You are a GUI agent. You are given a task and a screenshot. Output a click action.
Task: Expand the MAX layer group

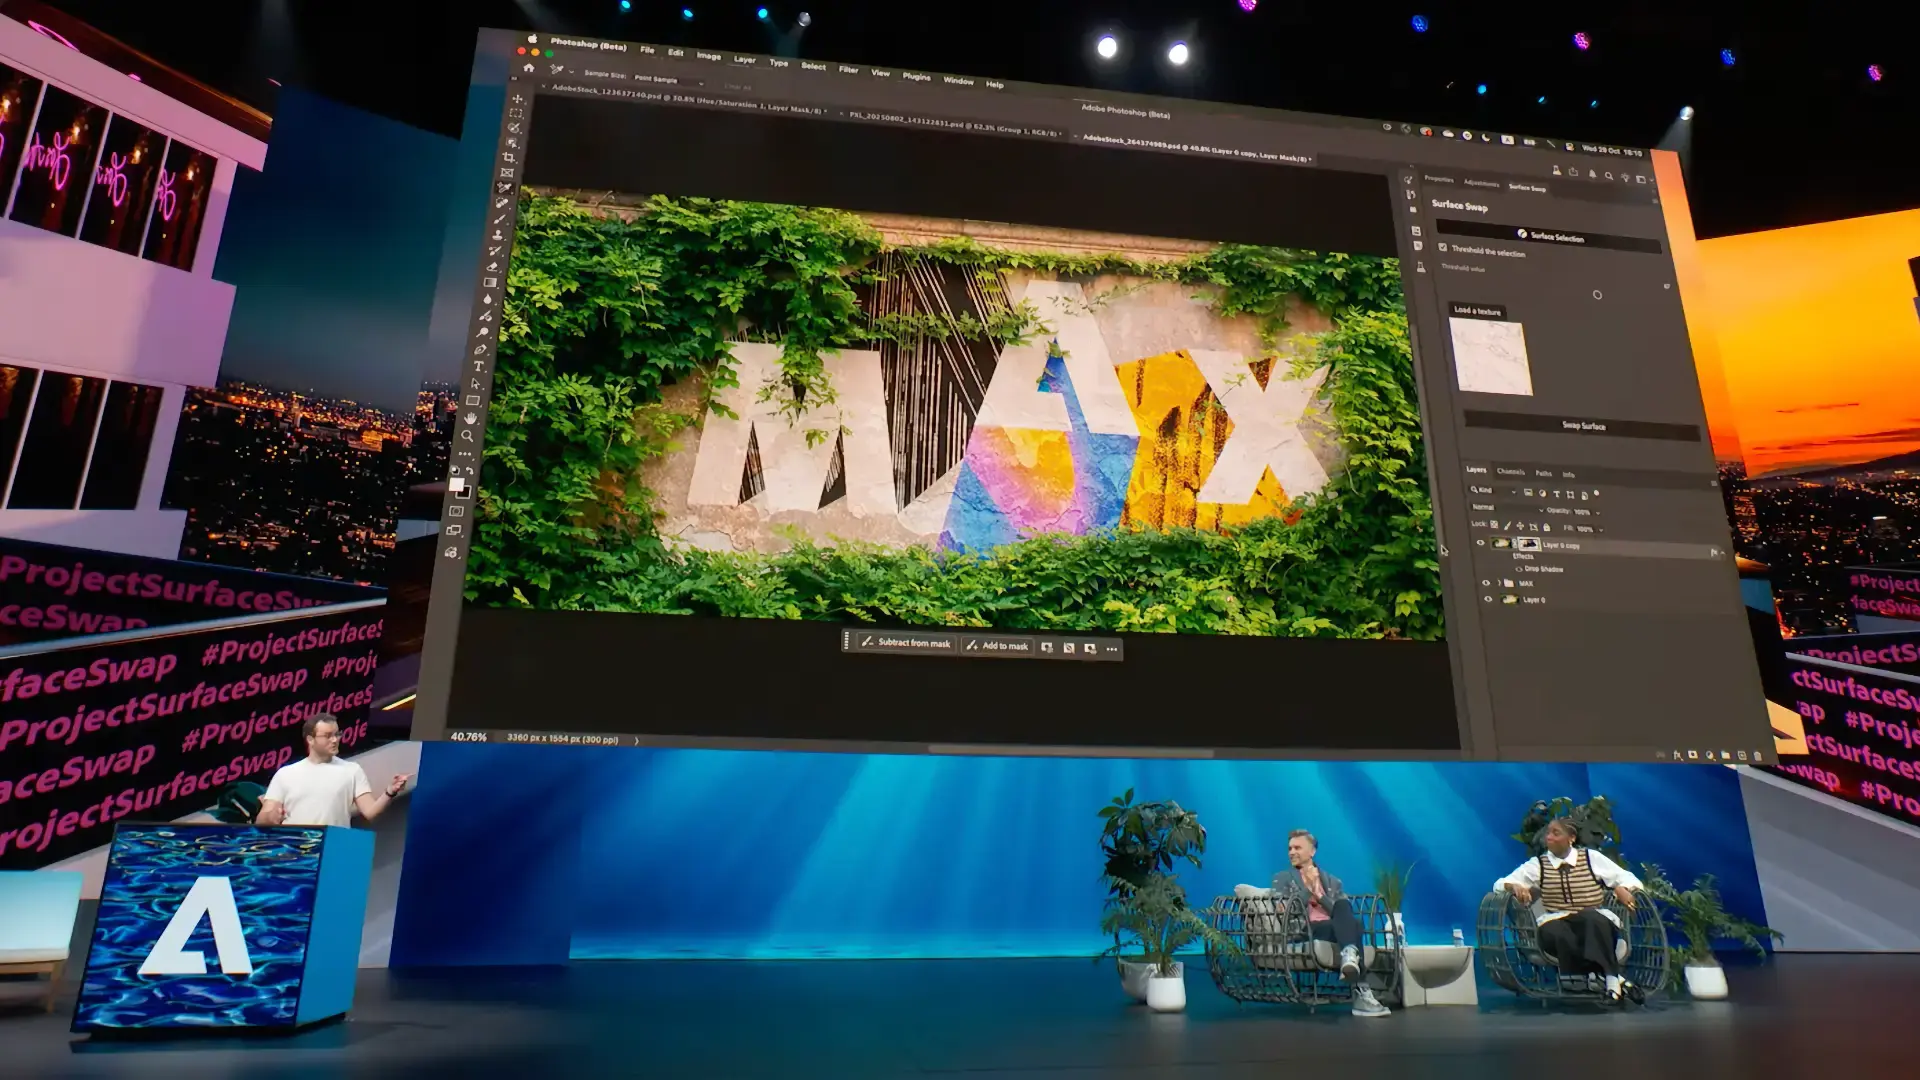tap(1499, 582)
